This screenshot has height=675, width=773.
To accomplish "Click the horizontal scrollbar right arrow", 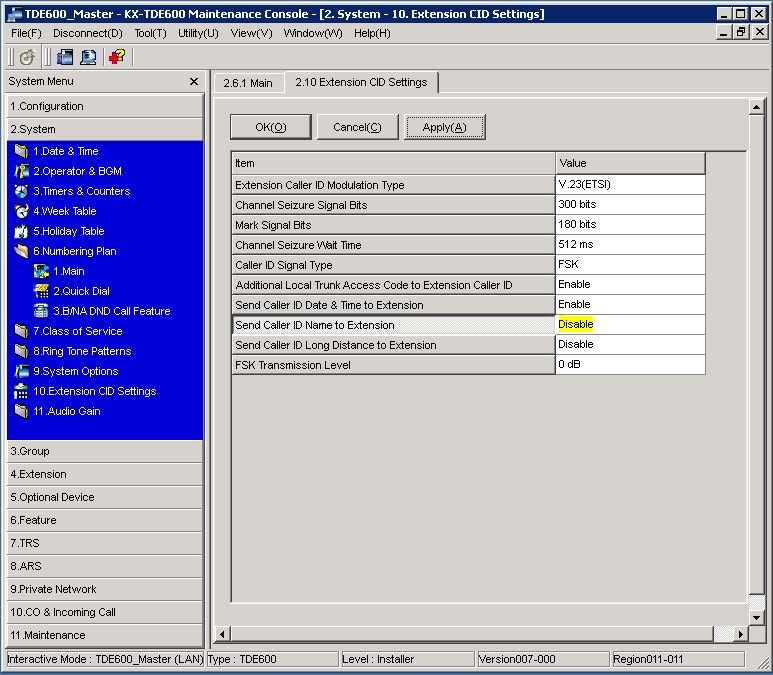I will [x=741, y=634].
